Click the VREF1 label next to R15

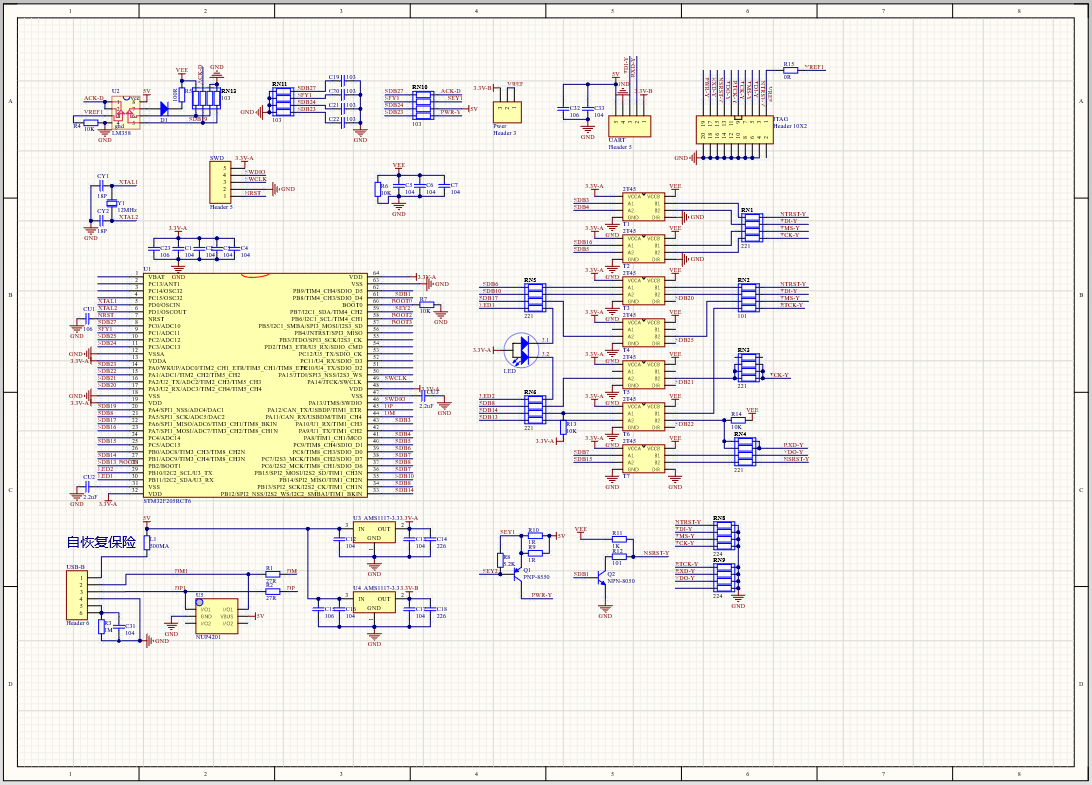[x=814, y=67]
